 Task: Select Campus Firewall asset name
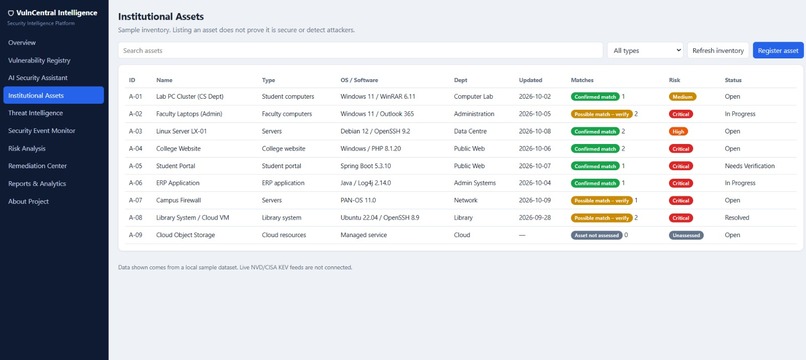coord(178,201)
